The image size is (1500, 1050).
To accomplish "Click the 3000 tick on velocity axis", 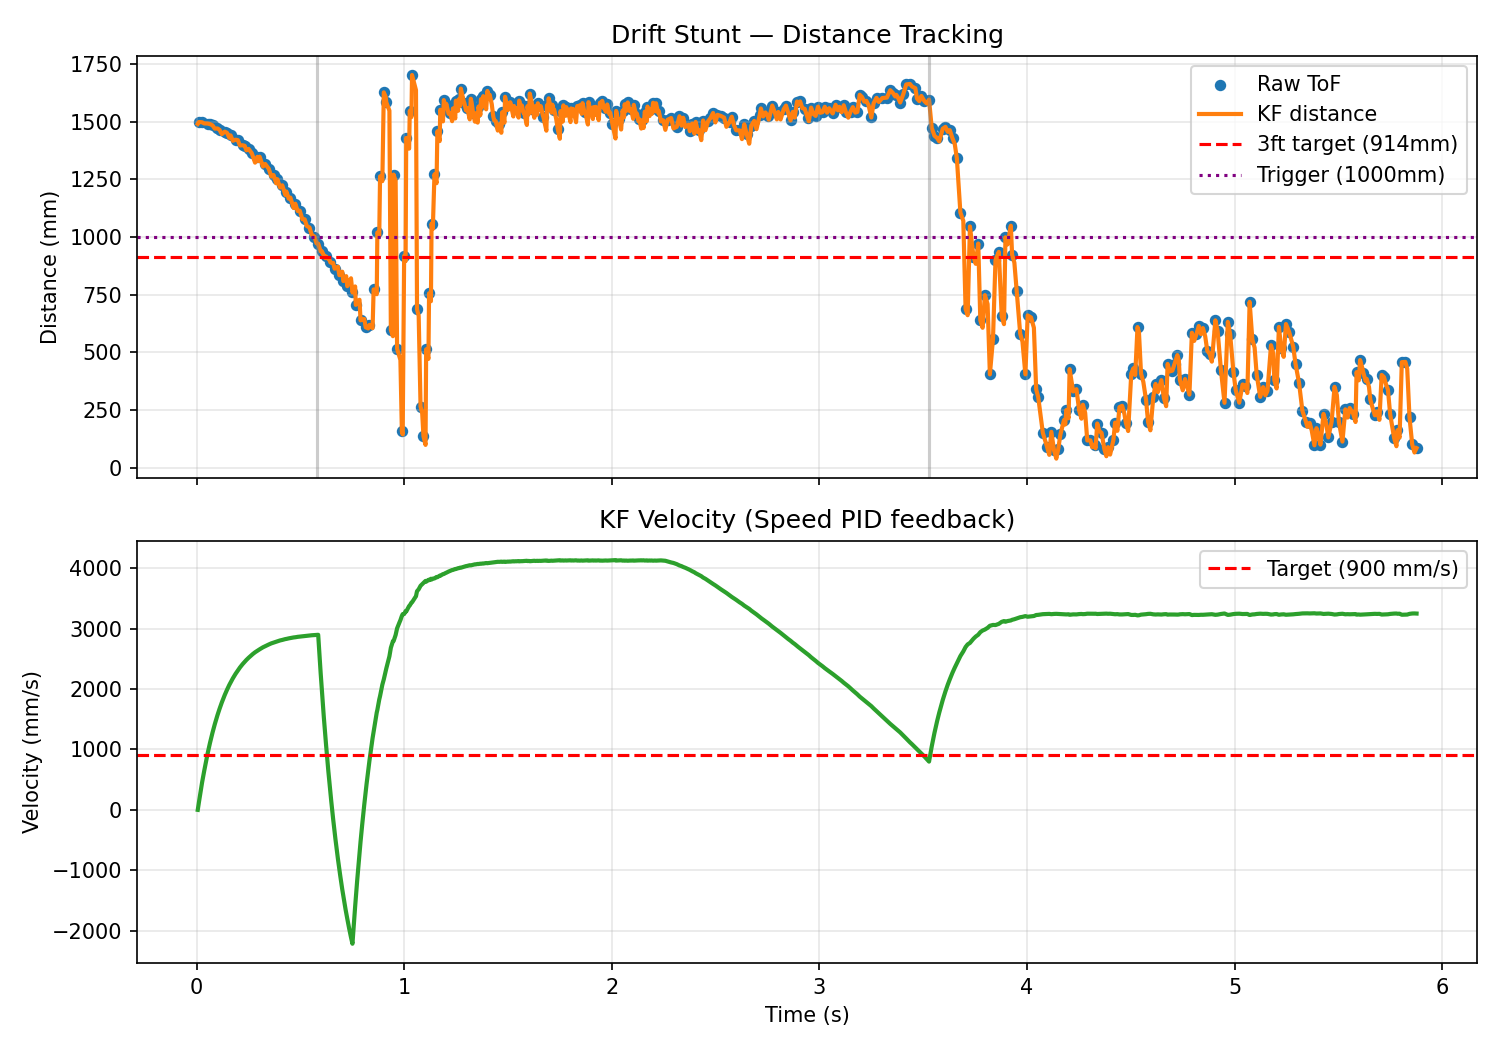I will click(98, 629).
